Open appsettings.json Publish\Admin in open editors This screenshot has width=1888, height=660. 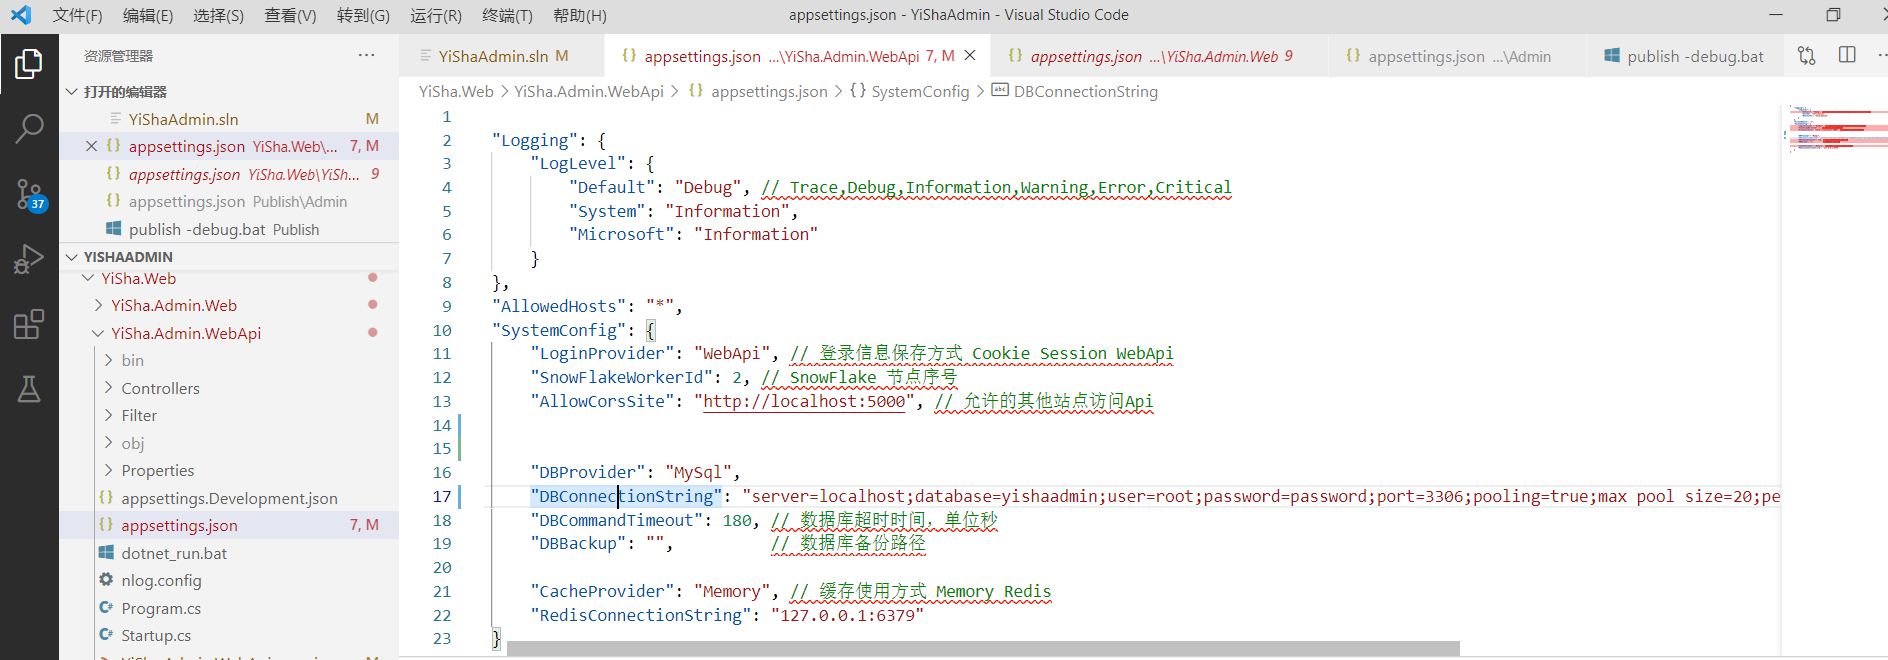coord(229,201)
